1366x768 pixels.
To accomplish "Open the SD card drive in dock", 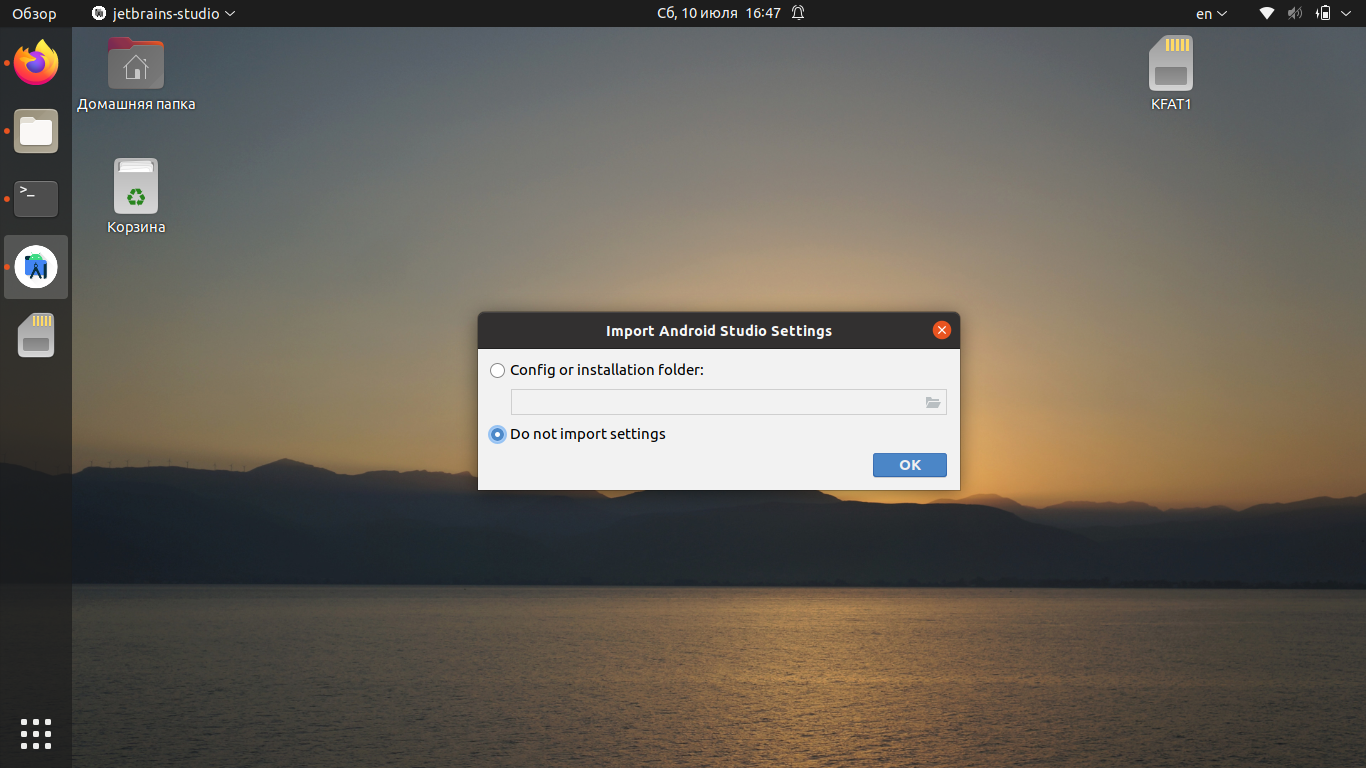I will 36,335.
